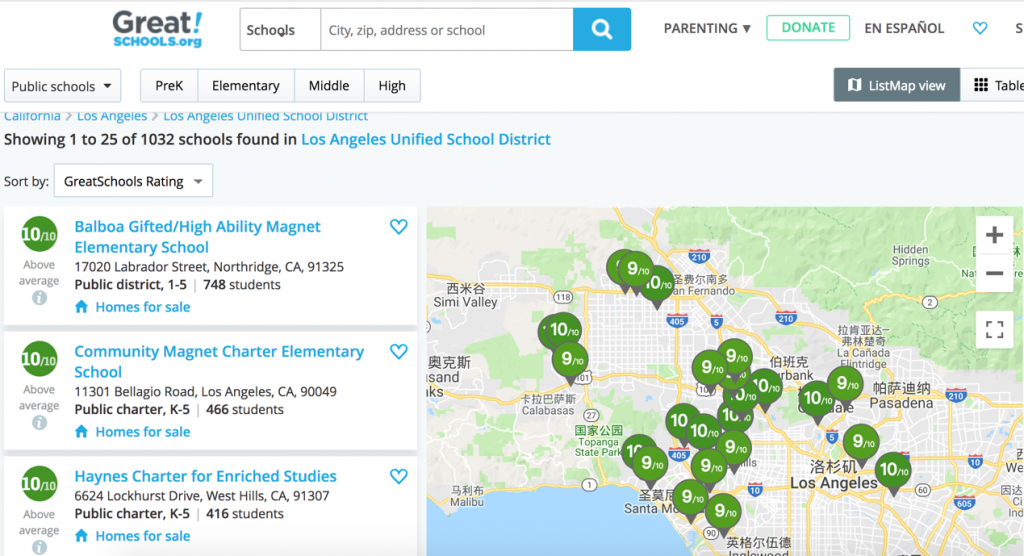Click the 416 students text
Viewport: 1024px width, 556px height.
pyautogui.click(x=245, y=514)
